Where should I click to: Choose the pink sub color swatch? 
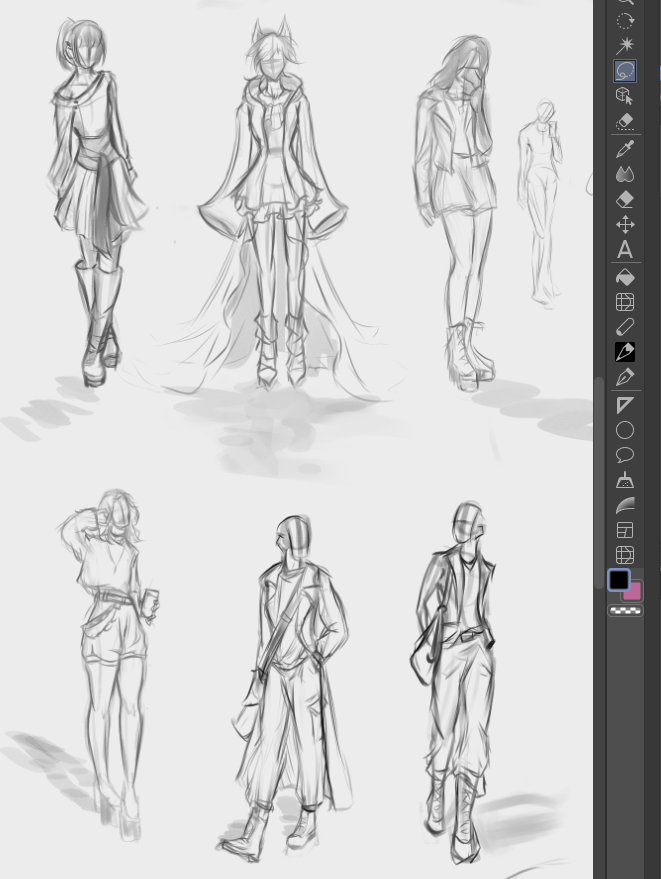coord(635,593)
